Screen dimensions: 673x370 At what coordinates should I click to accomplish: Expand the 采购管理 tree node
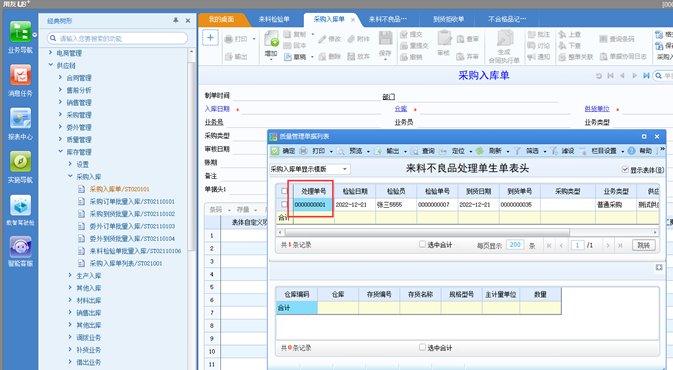click(61, 115)
